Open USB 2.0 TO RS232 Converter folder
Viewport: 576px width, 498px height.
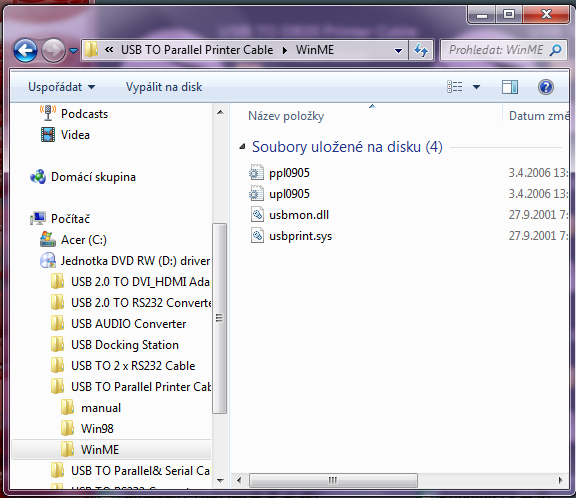(x=141, y=303)
